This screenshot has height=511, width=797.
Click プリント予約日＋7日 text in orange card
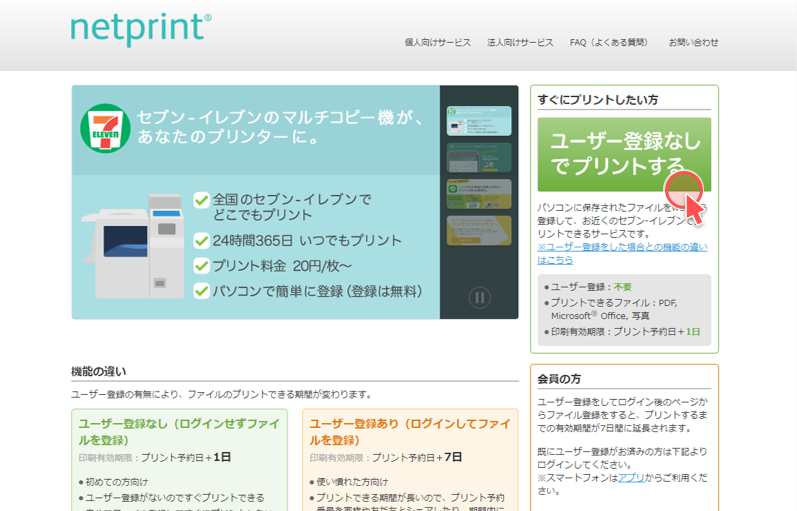417,458
